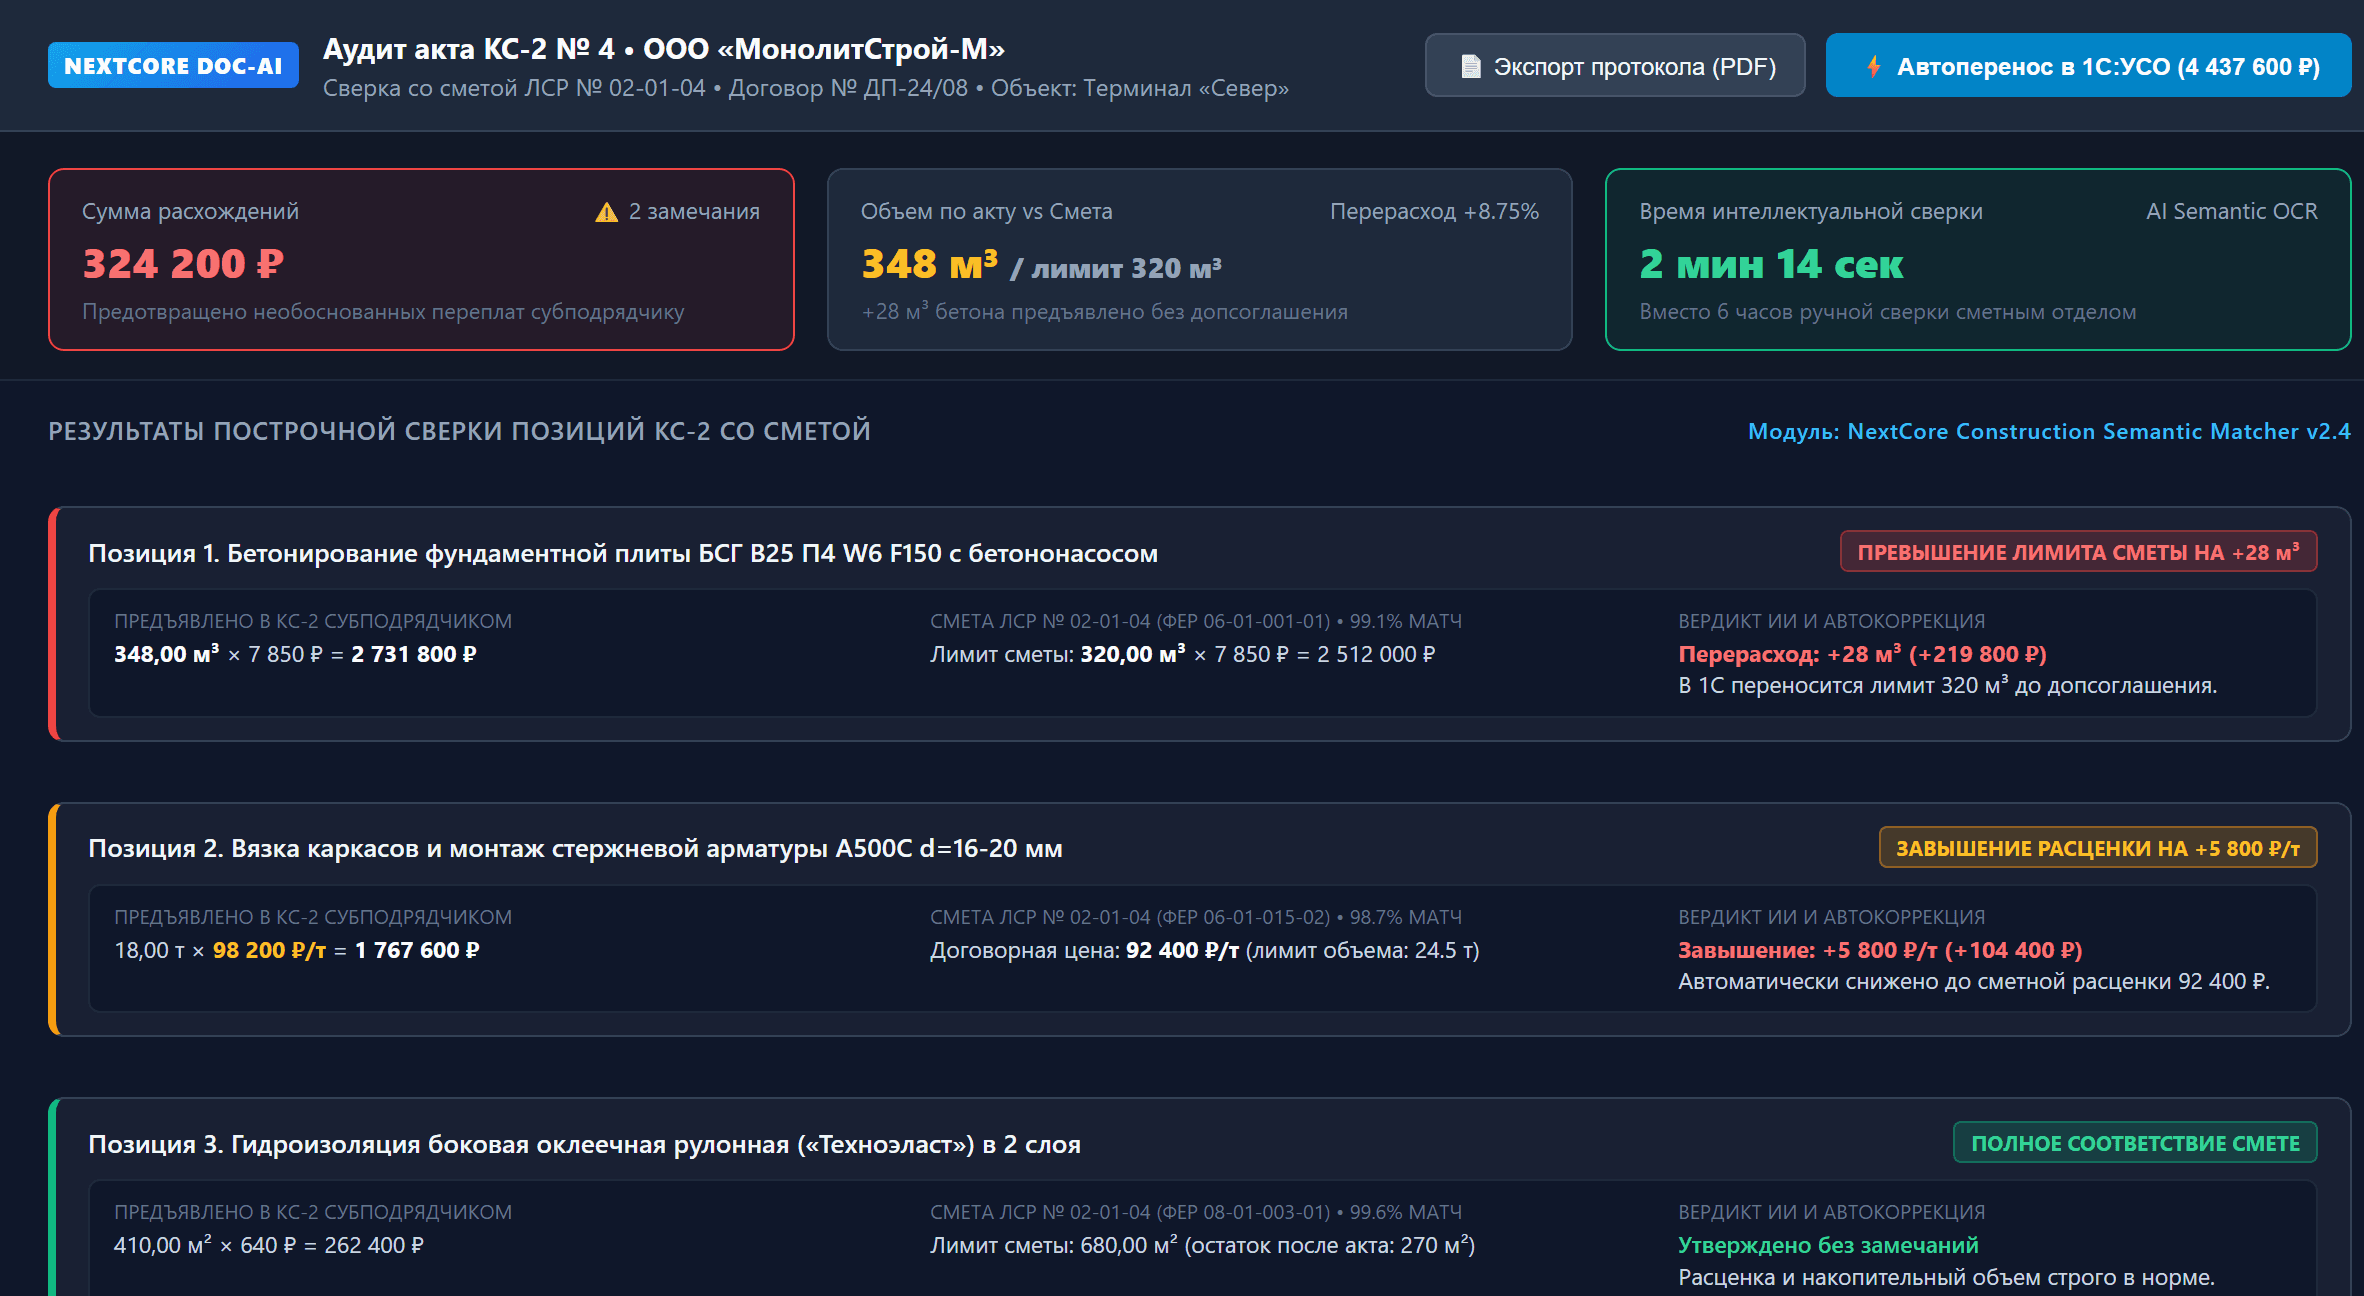This screenshot has width=2364, height=1296.
Task: Start Автоперенос в 1С:УСО transfer
Action: pyautogui.click(x=2088, y=66)
